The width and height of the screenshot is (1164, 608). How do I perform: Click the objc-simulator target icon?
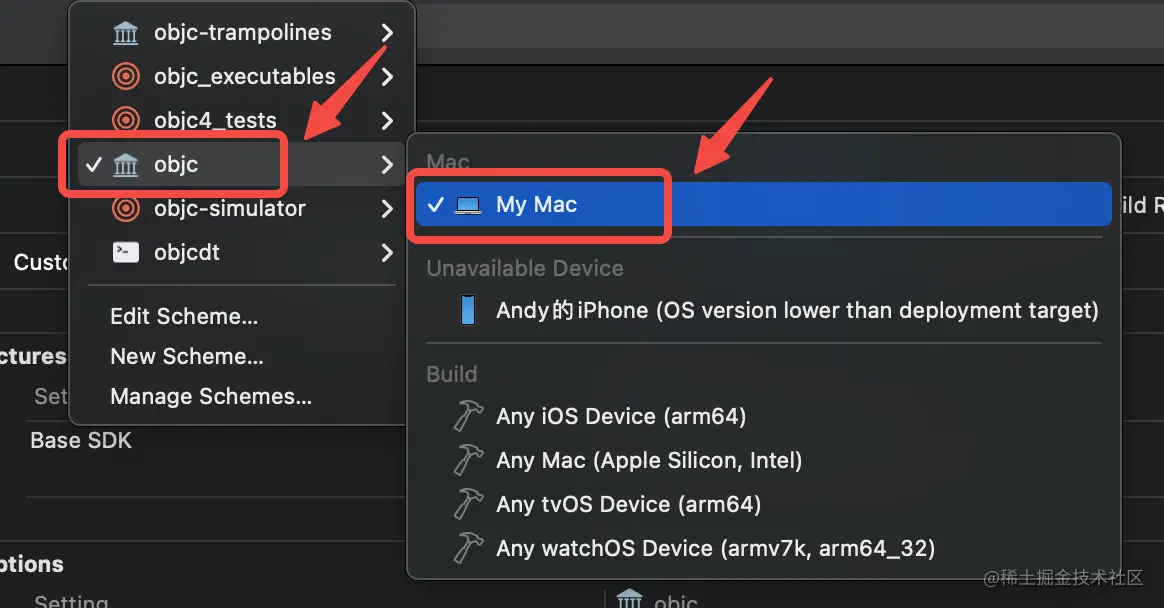point(126,209)
